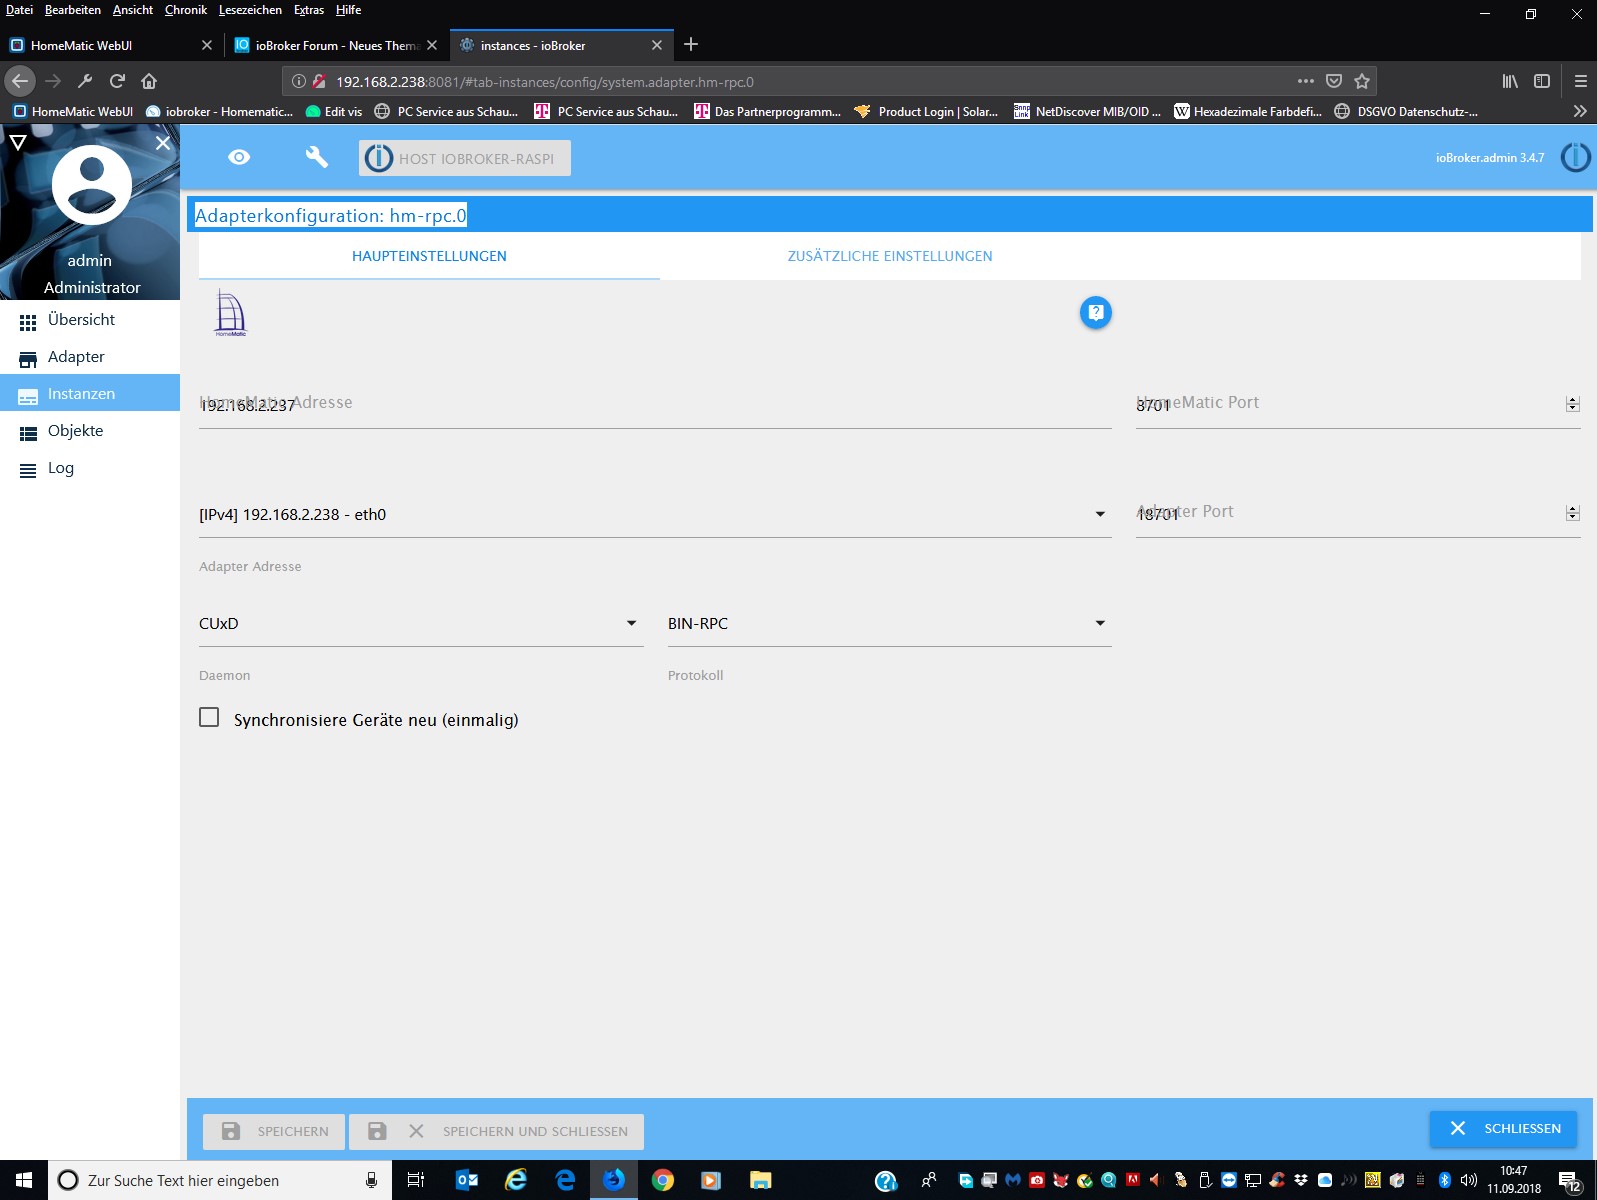Open NetDiscover MIB/OID bookmark

click(x=1088, y=111)
